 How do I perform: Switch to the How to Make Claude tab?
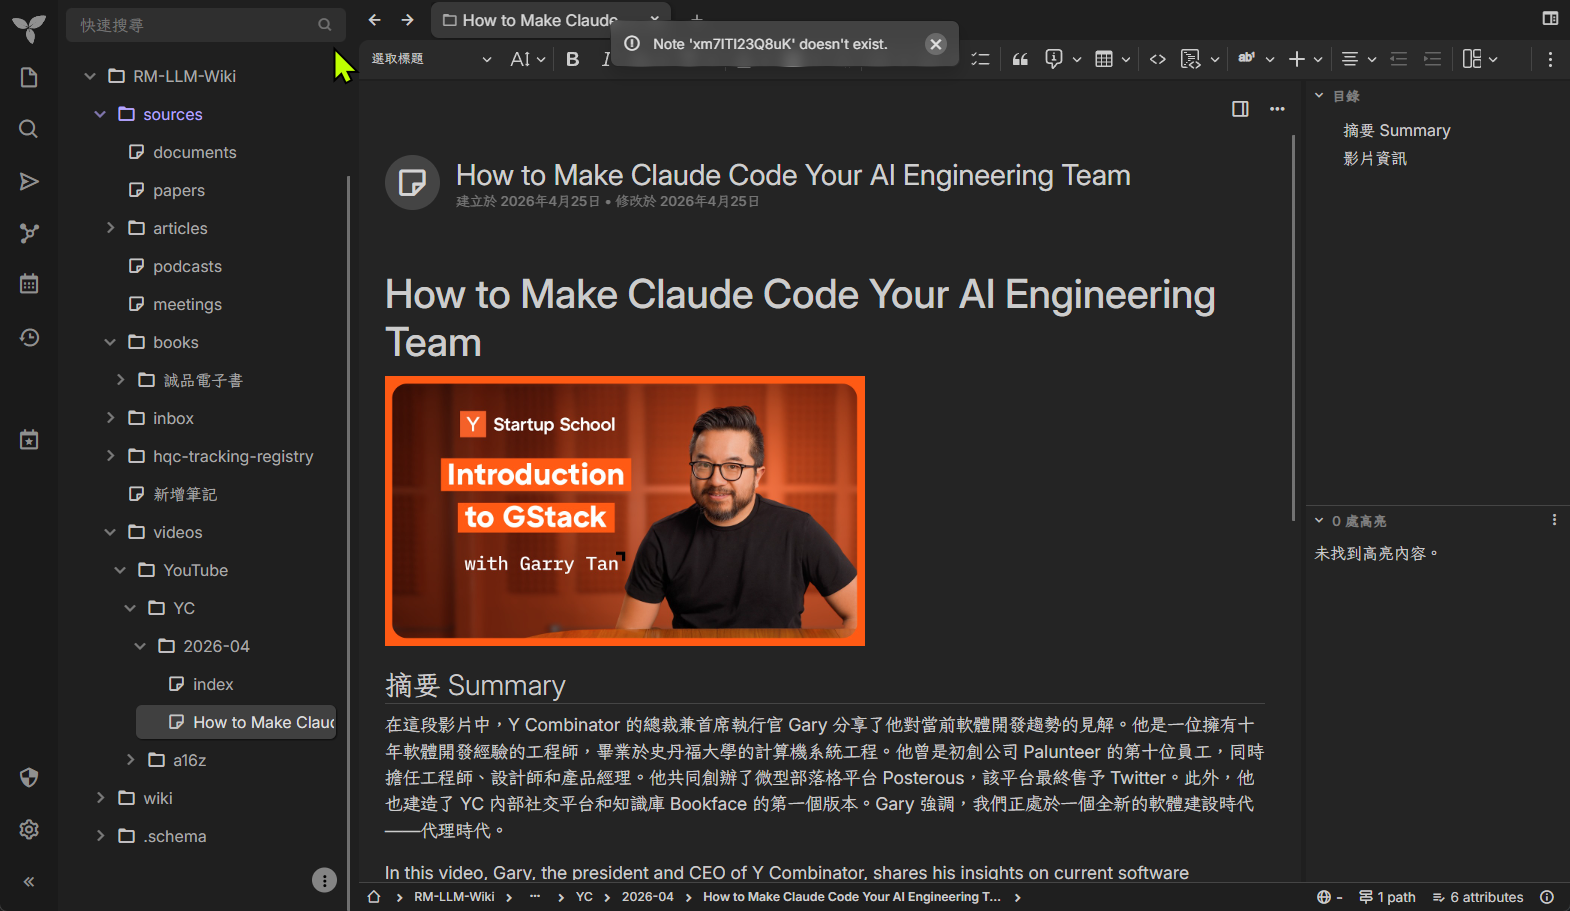538,20
